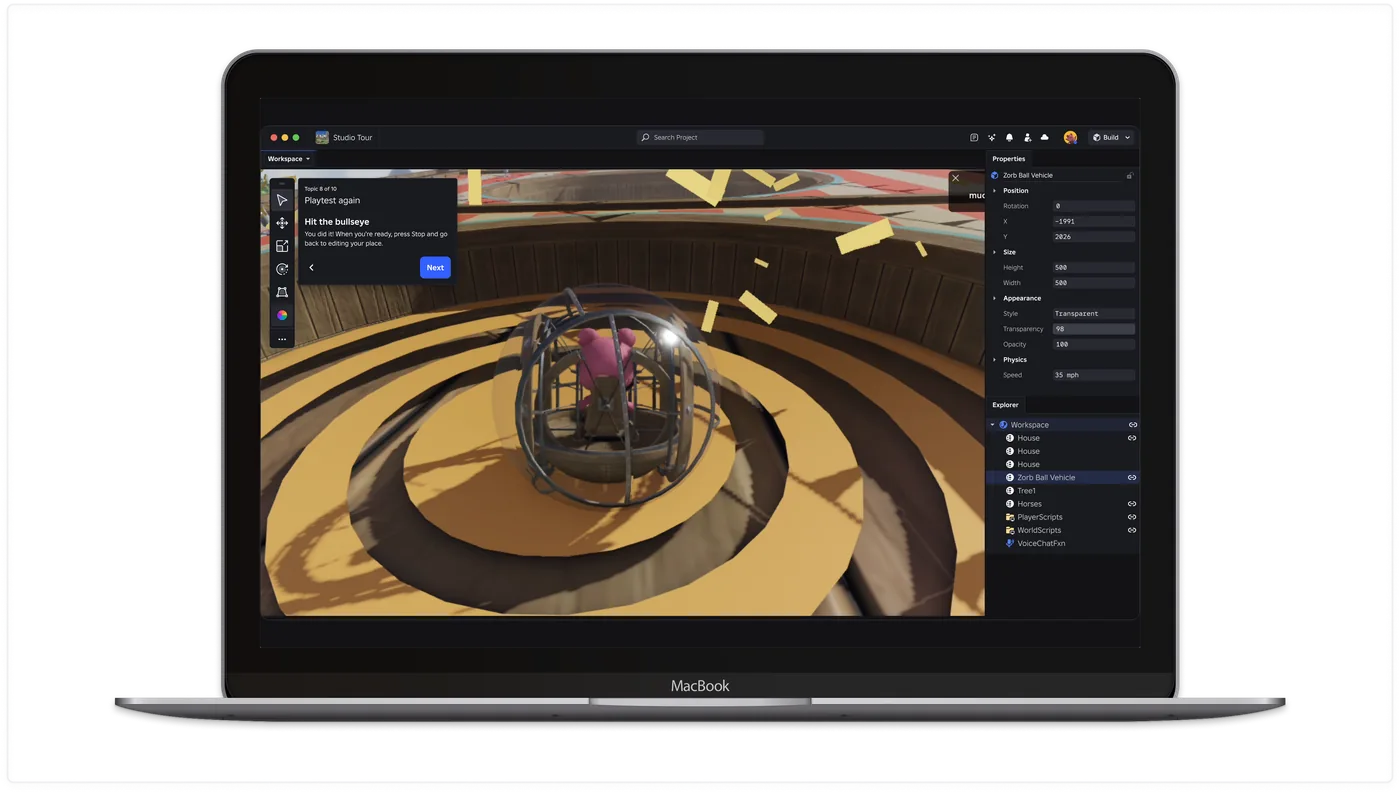Open the Style field showing Transparent
Viewport: 1400px width, 793px height.
pyautogui.click(x=1093, y=313)
